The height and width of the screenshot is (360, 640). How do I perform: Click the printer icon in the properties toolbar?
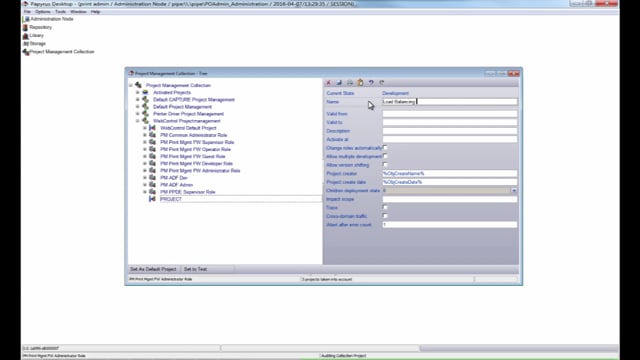click(350, 82)
